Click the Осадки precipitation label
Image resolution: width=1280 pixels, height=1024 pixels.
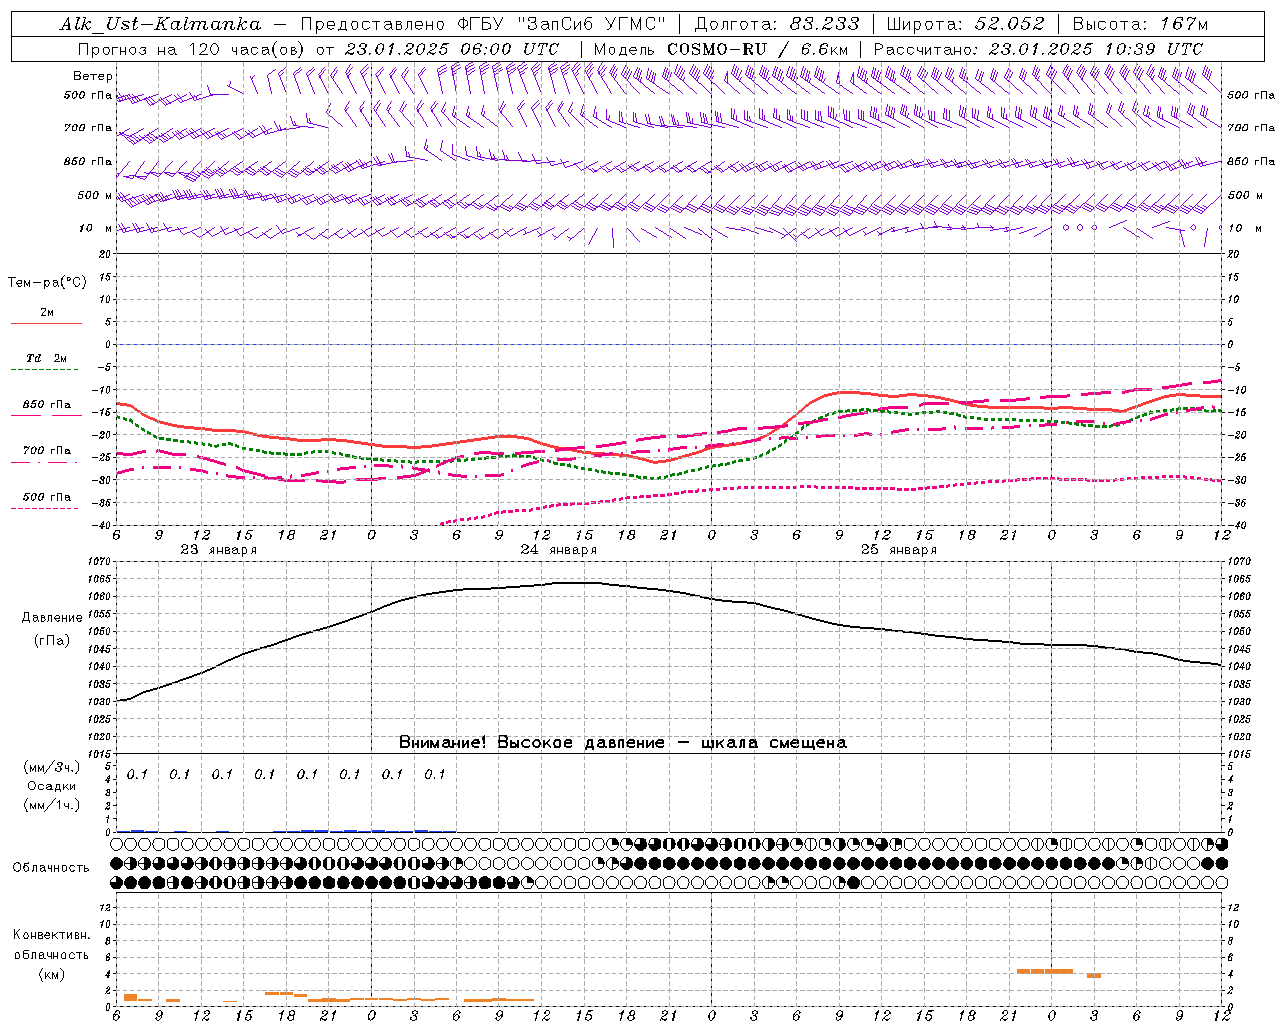pos(52,786)
